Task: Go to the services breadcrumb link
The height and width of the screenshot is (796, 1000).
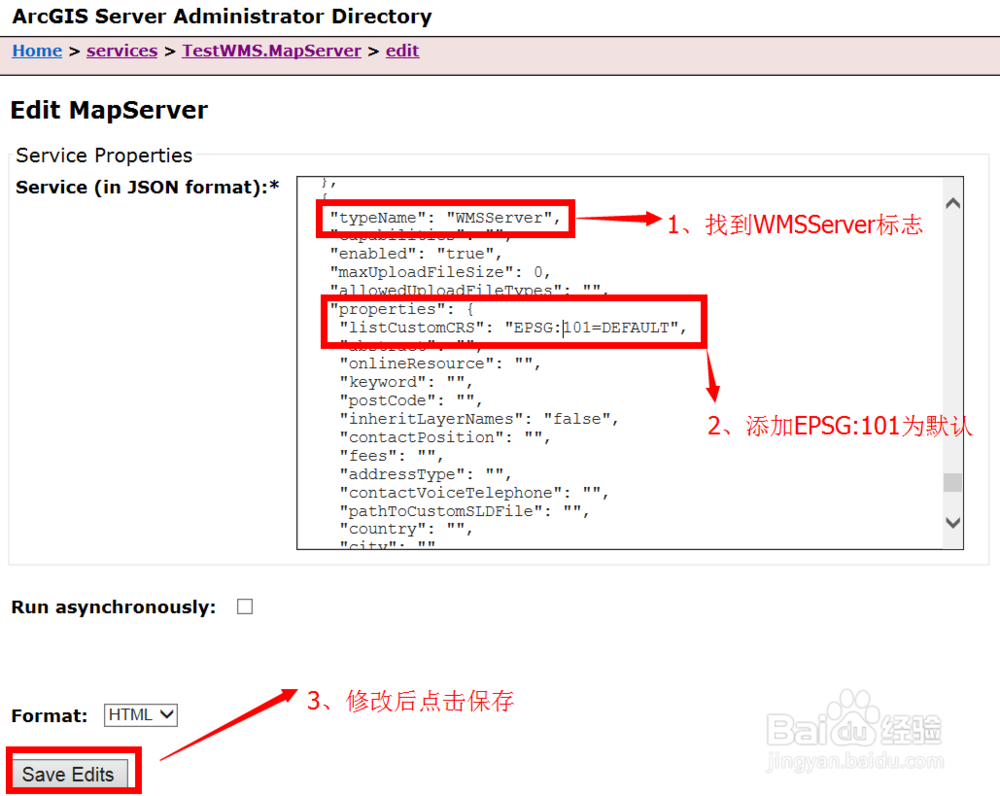Action: coord(122,50)
